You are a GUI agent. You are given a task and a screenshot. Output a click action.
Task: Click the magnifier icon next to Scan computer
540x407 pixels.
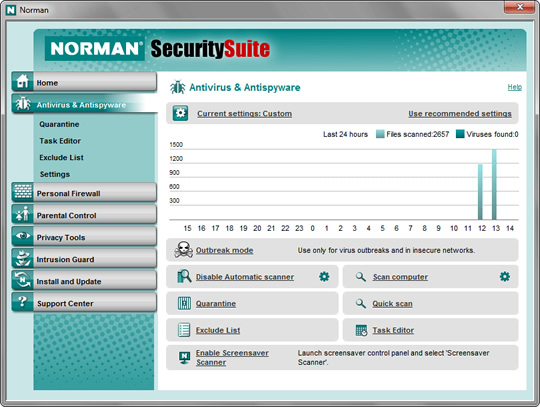tap(361, 276)
